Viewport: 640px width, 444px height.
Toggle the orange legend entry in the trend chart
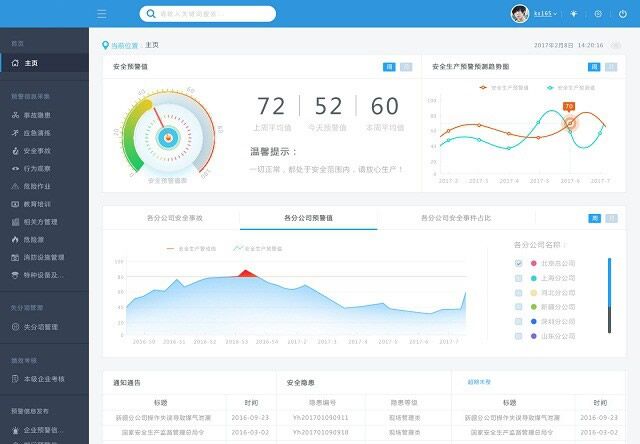(x=504, y=88)
